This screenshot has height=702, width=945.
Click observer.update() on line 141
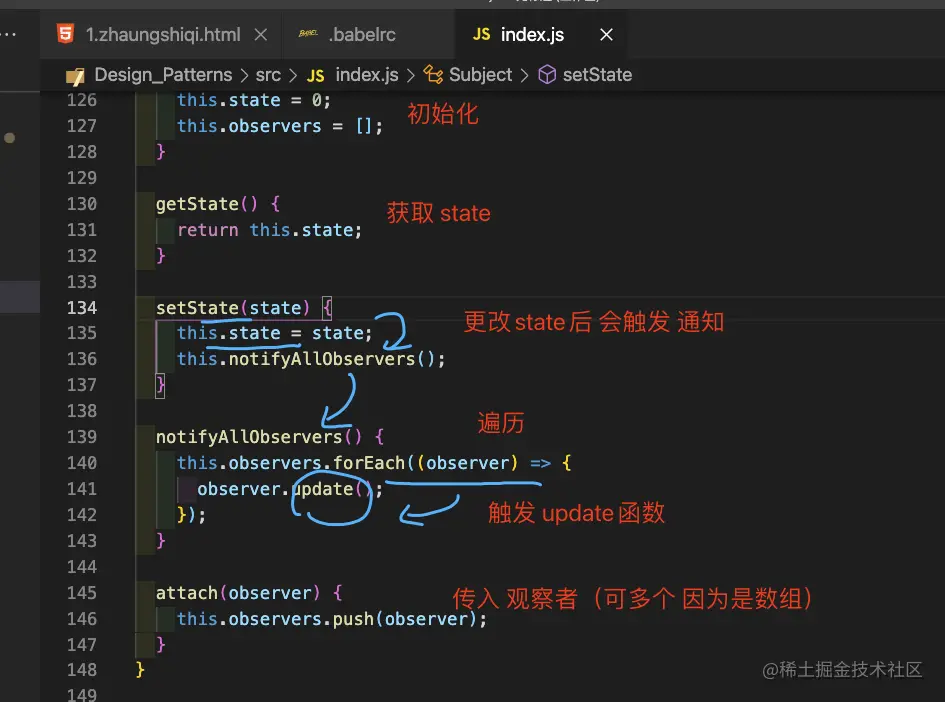[289, 489]
